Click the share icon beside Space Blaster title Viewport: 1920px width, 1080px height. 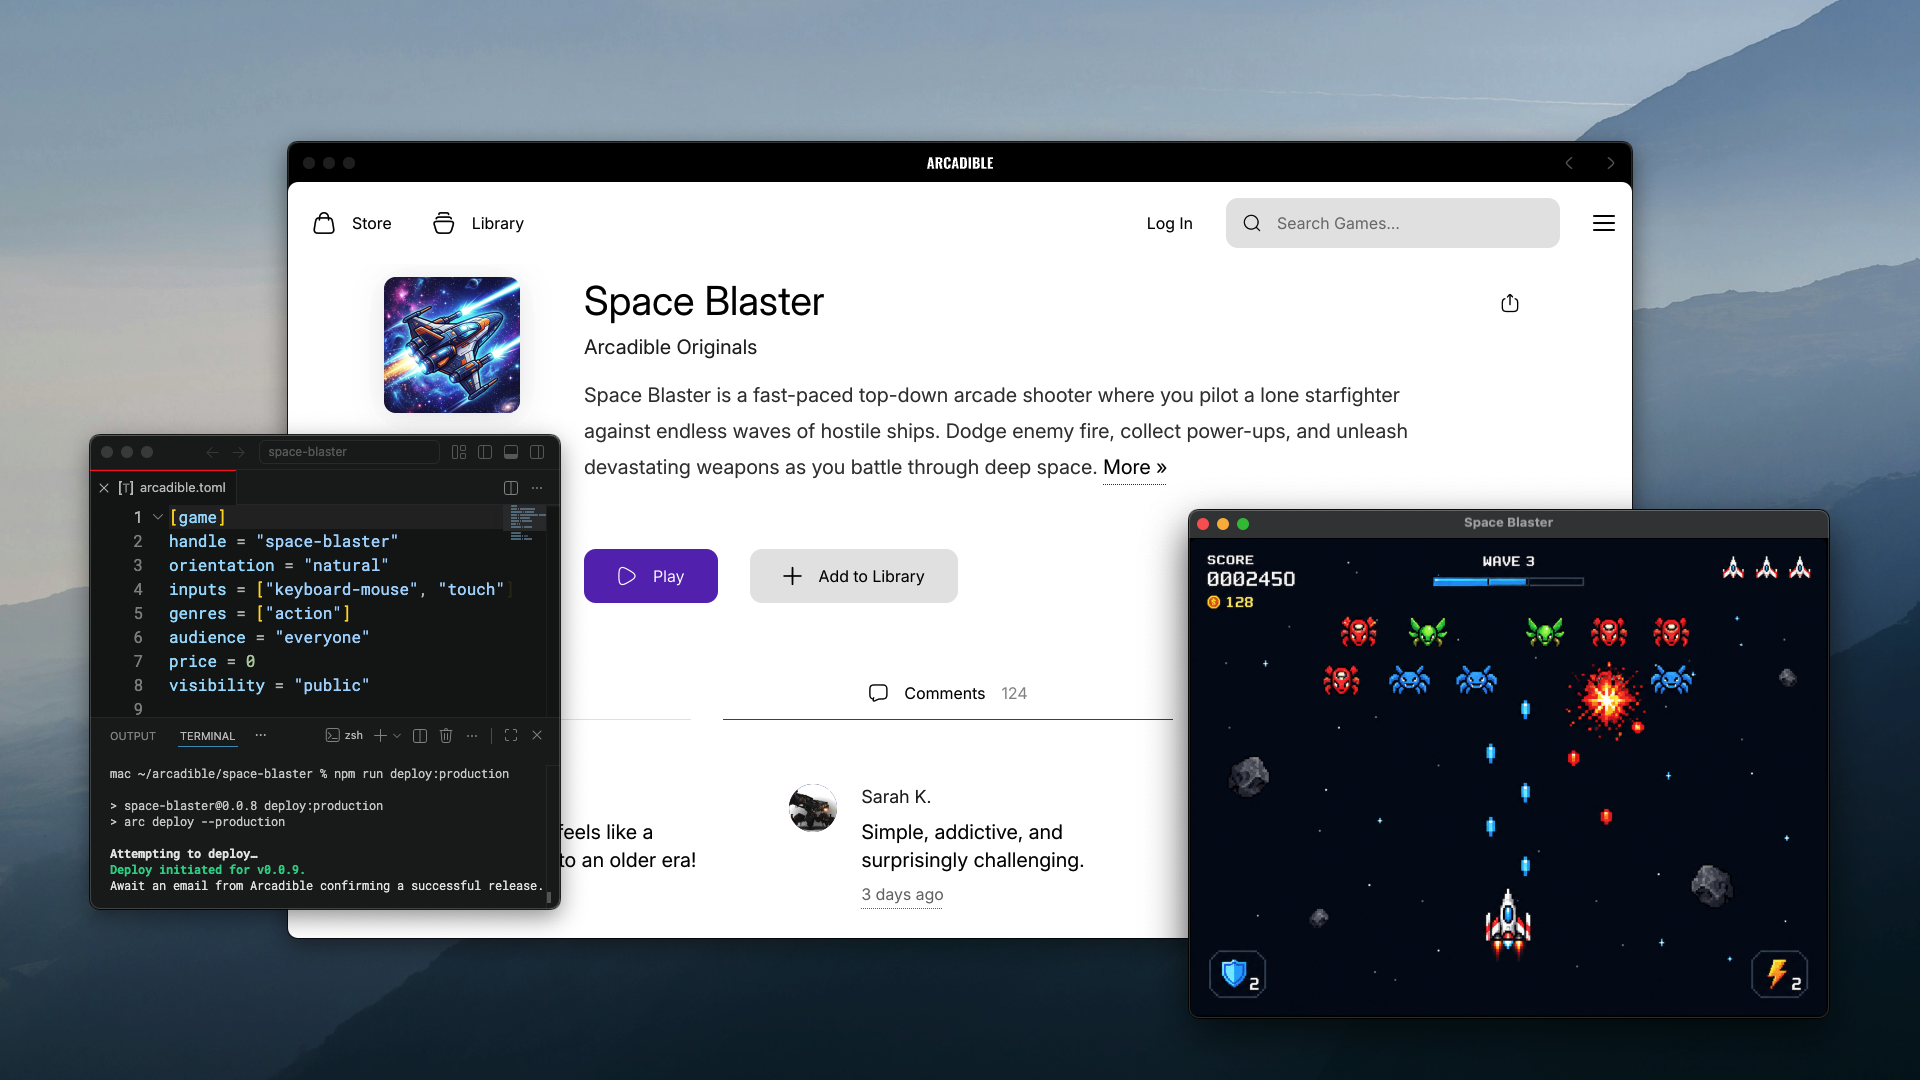1510,303
